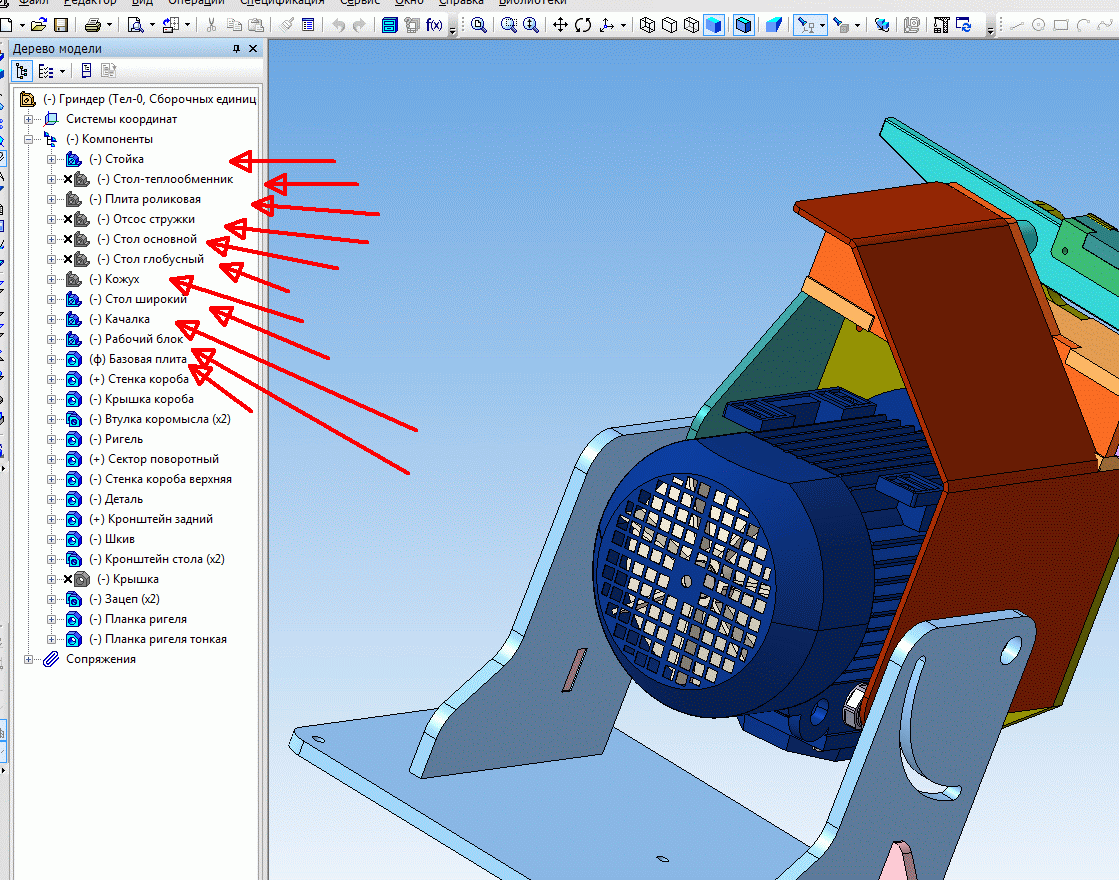The image size is (1119, 880).
Task: Expand the Базовая плита node
Action: (51, 359)
